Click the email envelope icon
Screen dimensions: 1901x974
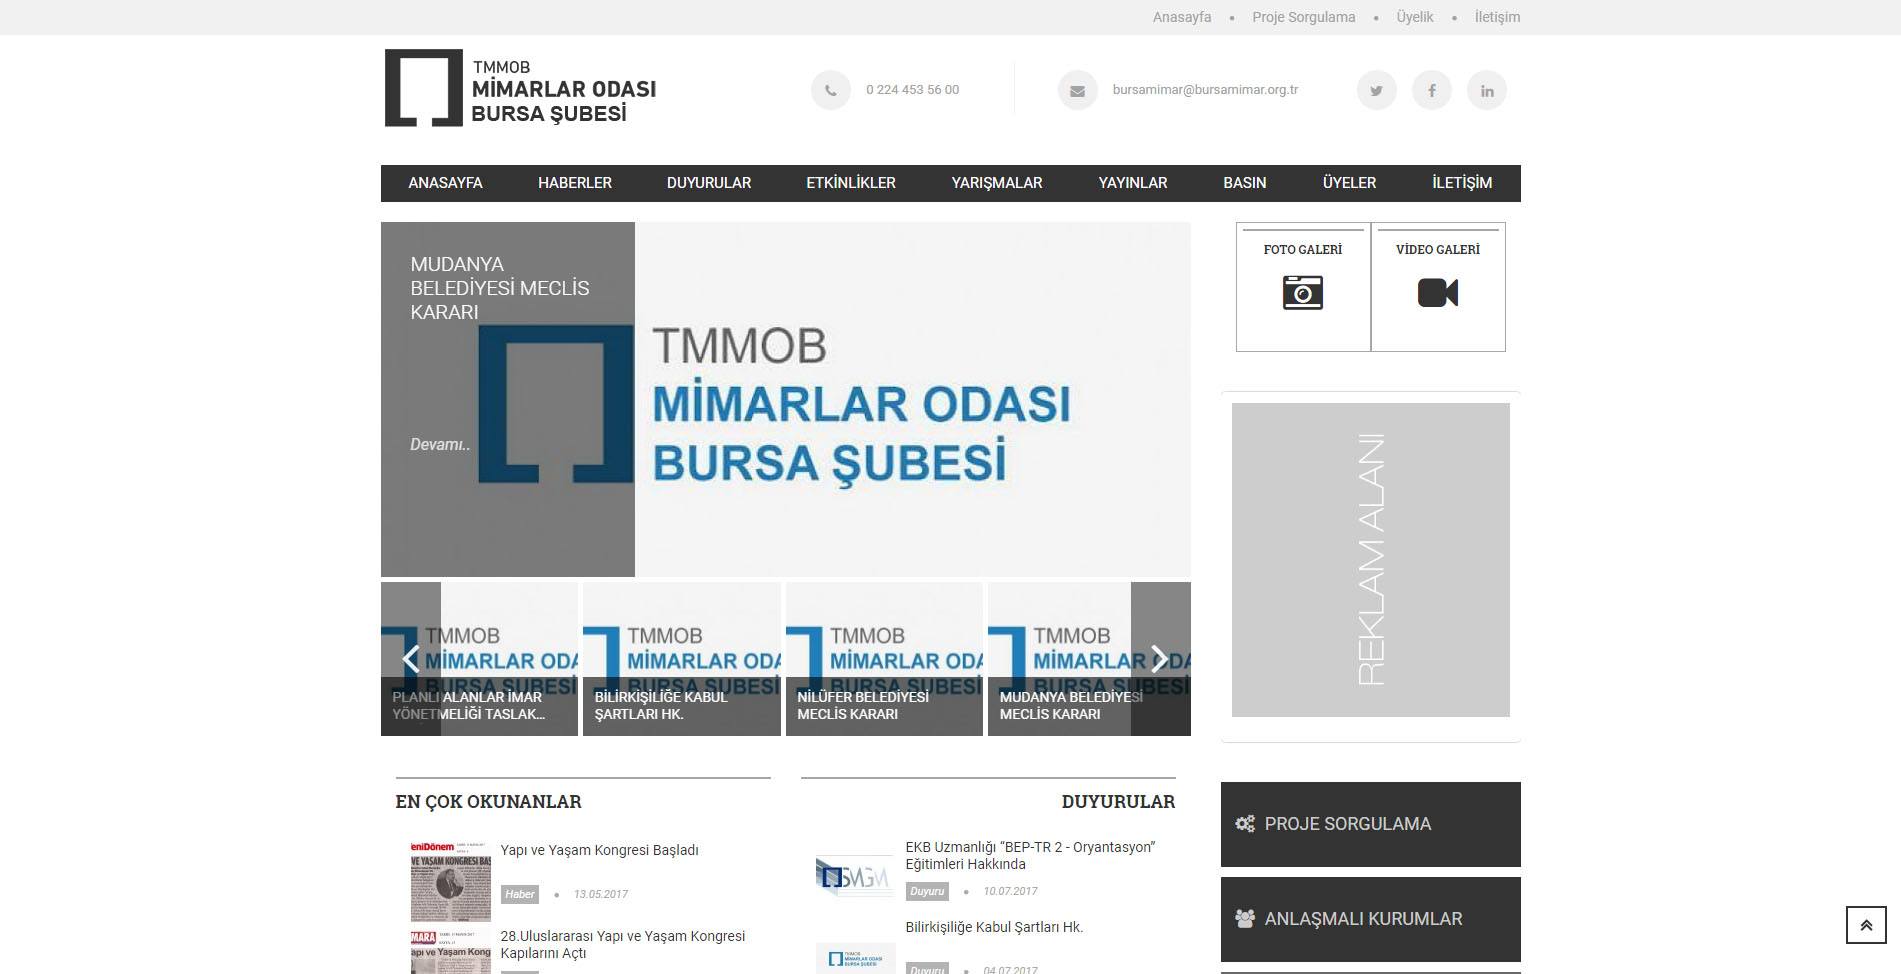pos(1077,90)
